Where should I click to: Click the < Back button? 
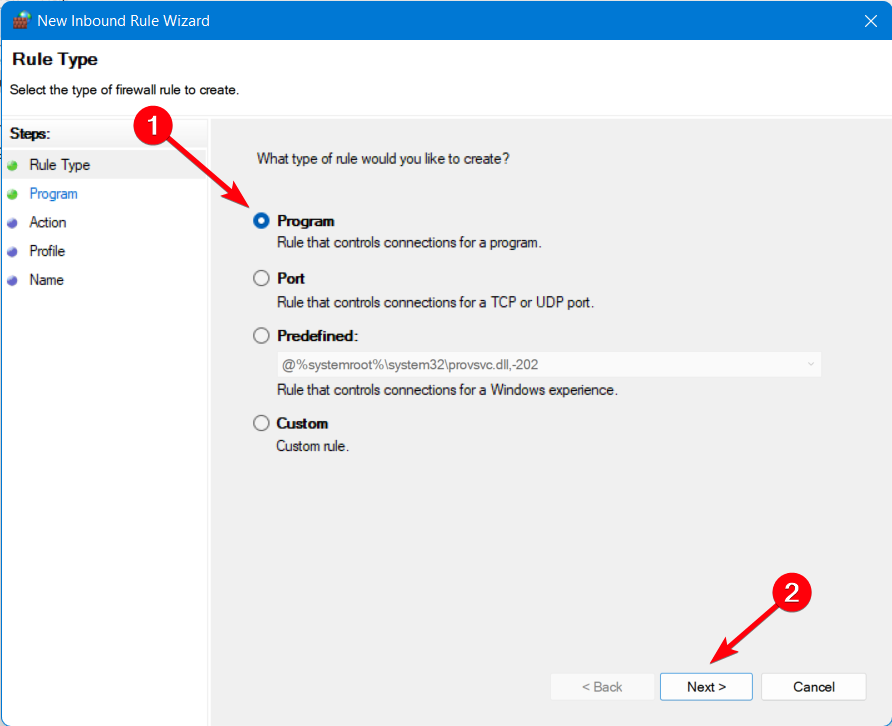pyautogui.click(x=602, y=687)
